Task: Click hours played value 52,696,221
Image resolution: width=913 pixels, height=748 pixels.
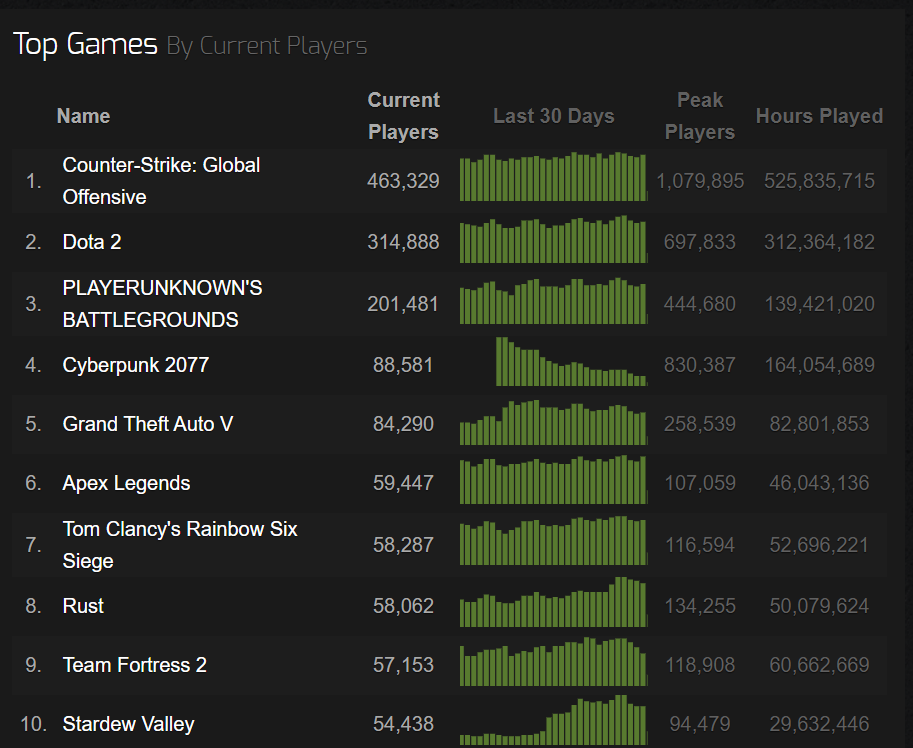Action: pyautogui.click(x=819, y=545)
